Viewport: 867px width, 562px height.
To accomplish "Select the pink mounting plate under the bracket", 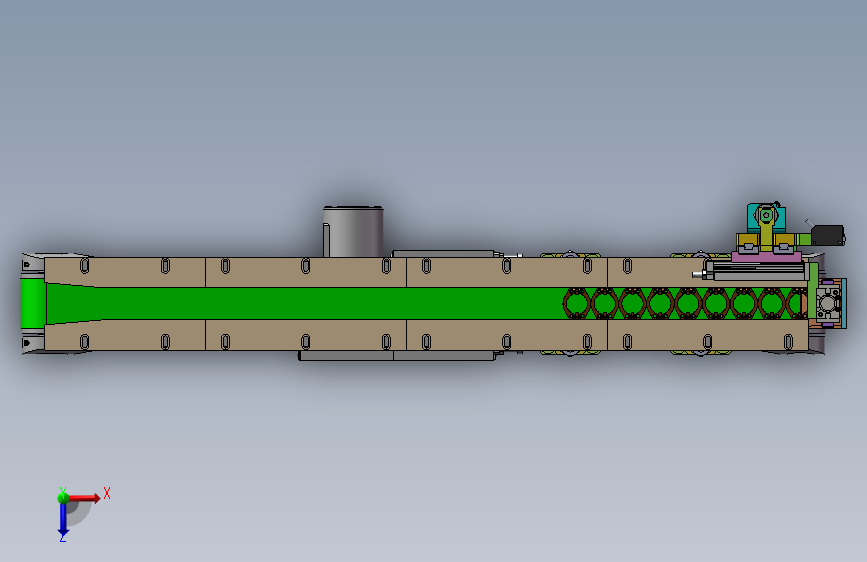I will tap(766, 257).
